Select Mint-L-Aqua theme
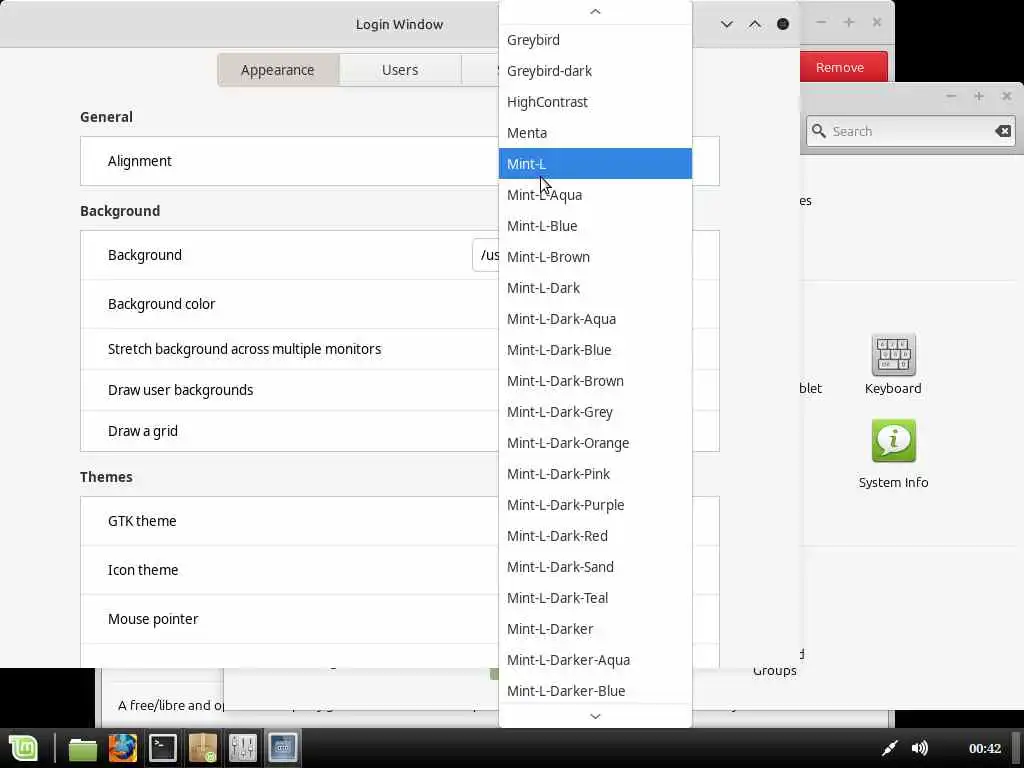1024x768 pixels. (595, 195)
